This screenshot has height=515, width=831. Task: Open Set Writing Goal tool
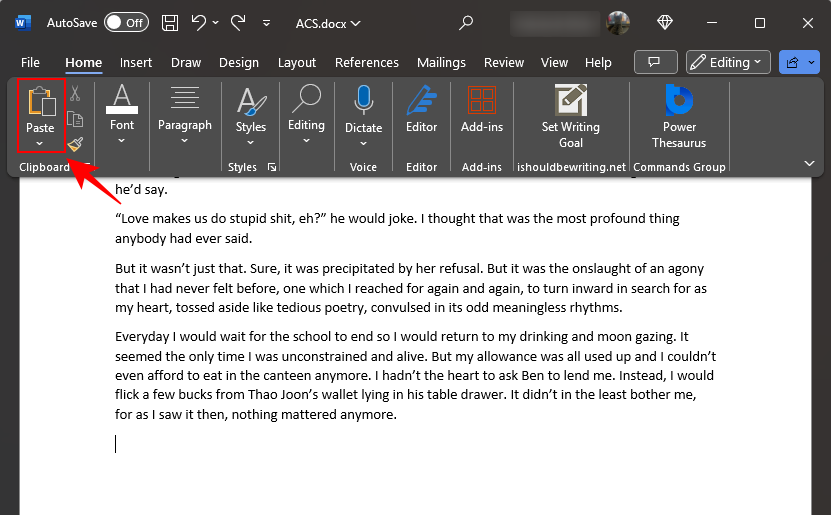pyautogui.click(x=571, y=101)
